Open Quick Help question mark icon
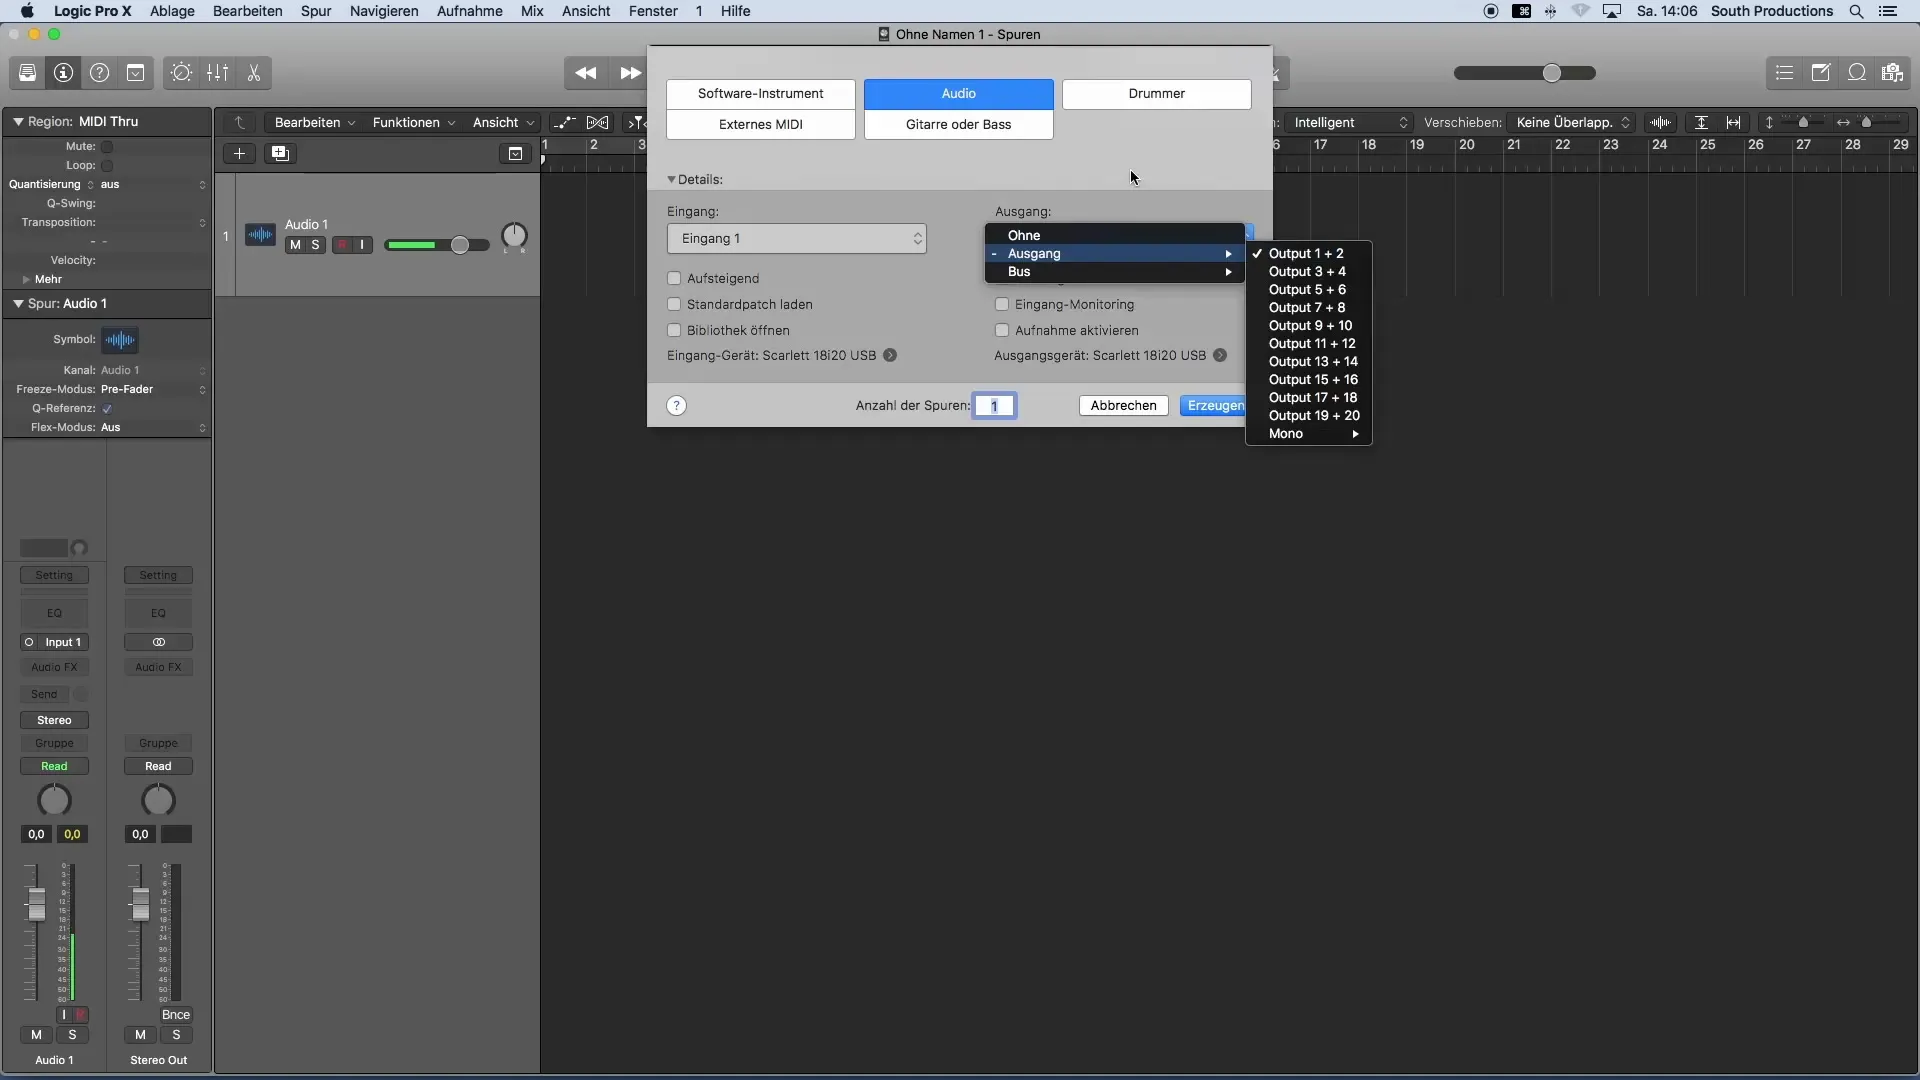 pos(100,73)
